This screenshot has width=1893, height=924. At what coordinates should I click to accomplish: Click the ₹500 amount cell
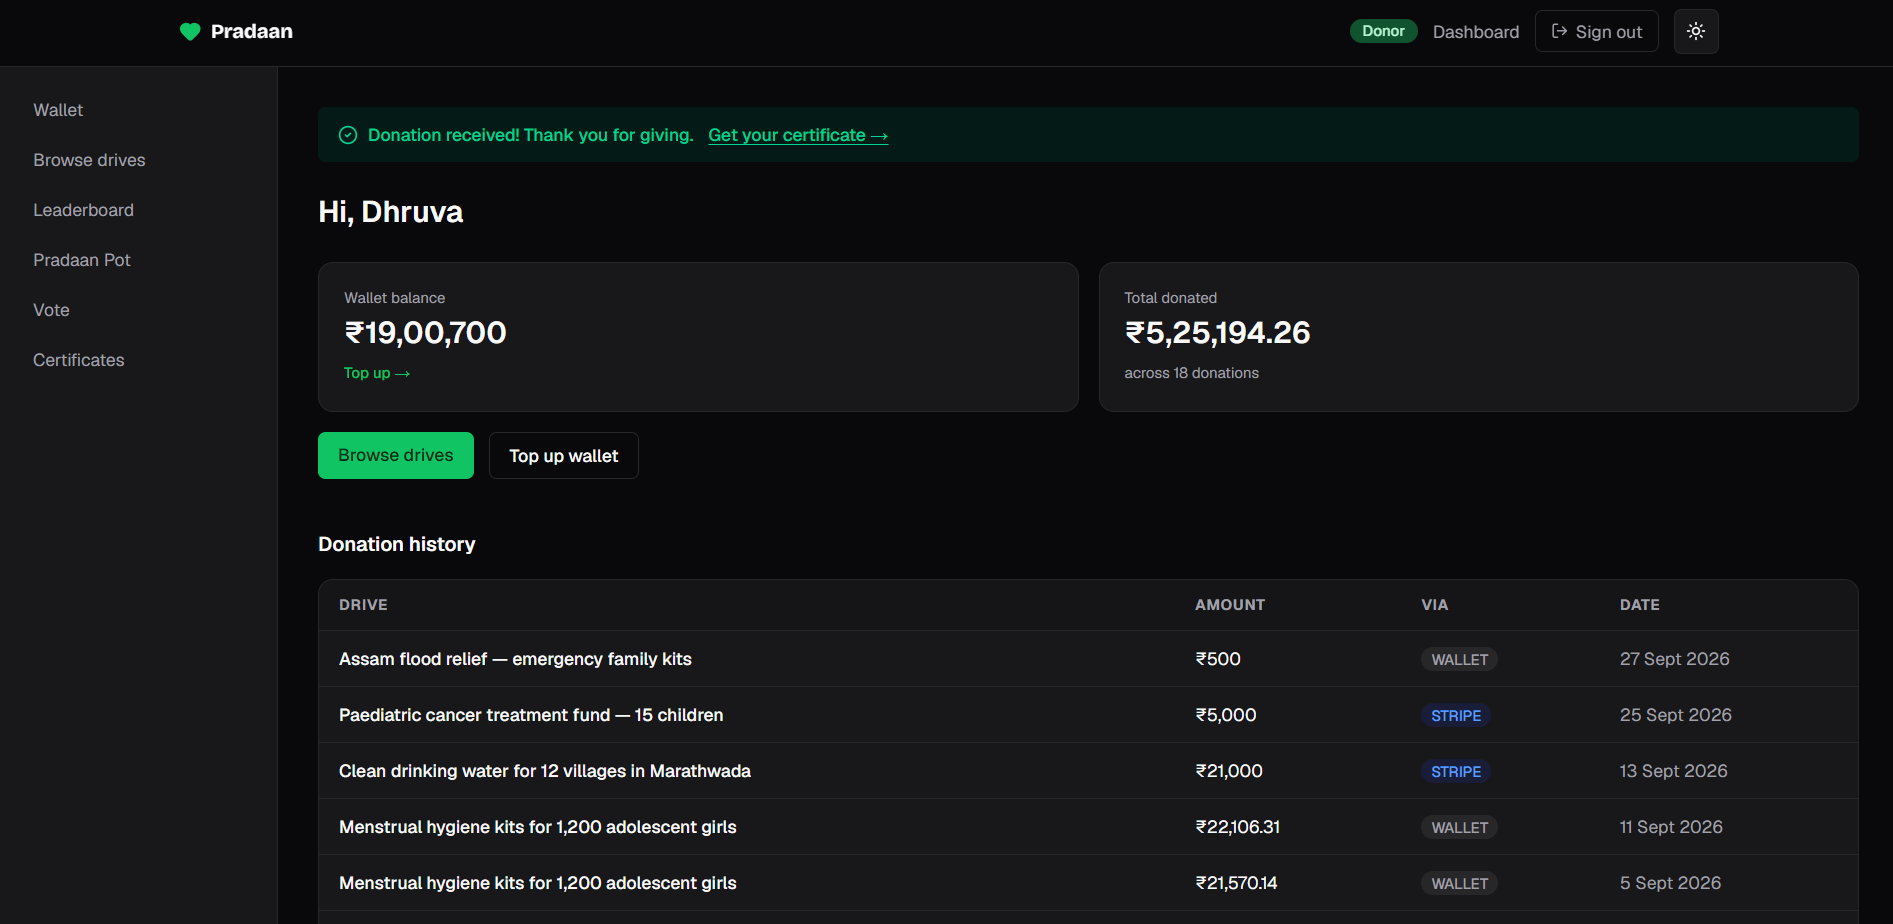[x=1218, y=659]
